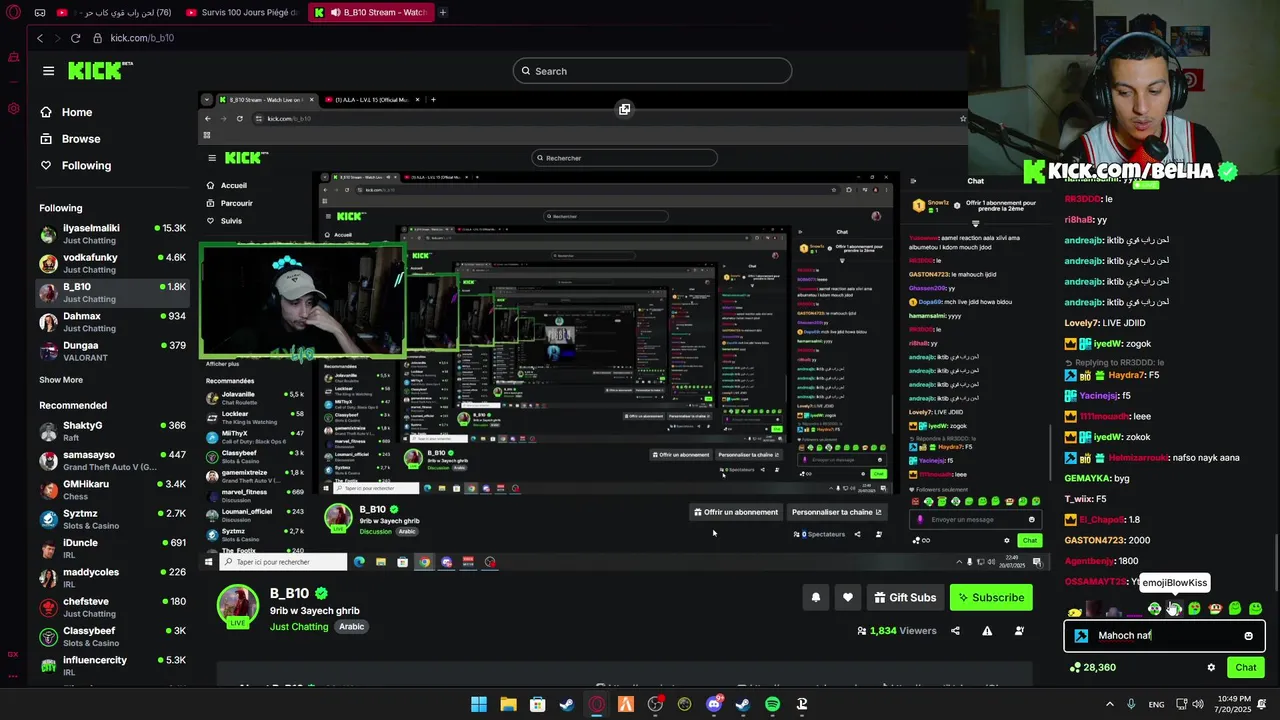Click B_B10 streamer avatar
This screenshot has width=1280, height=720.
tap(238, 607)
